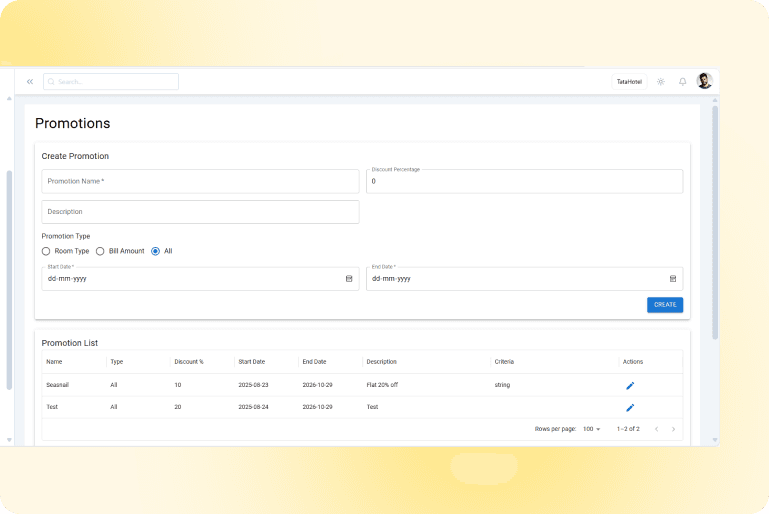Click the Description column header

point(382,362)
